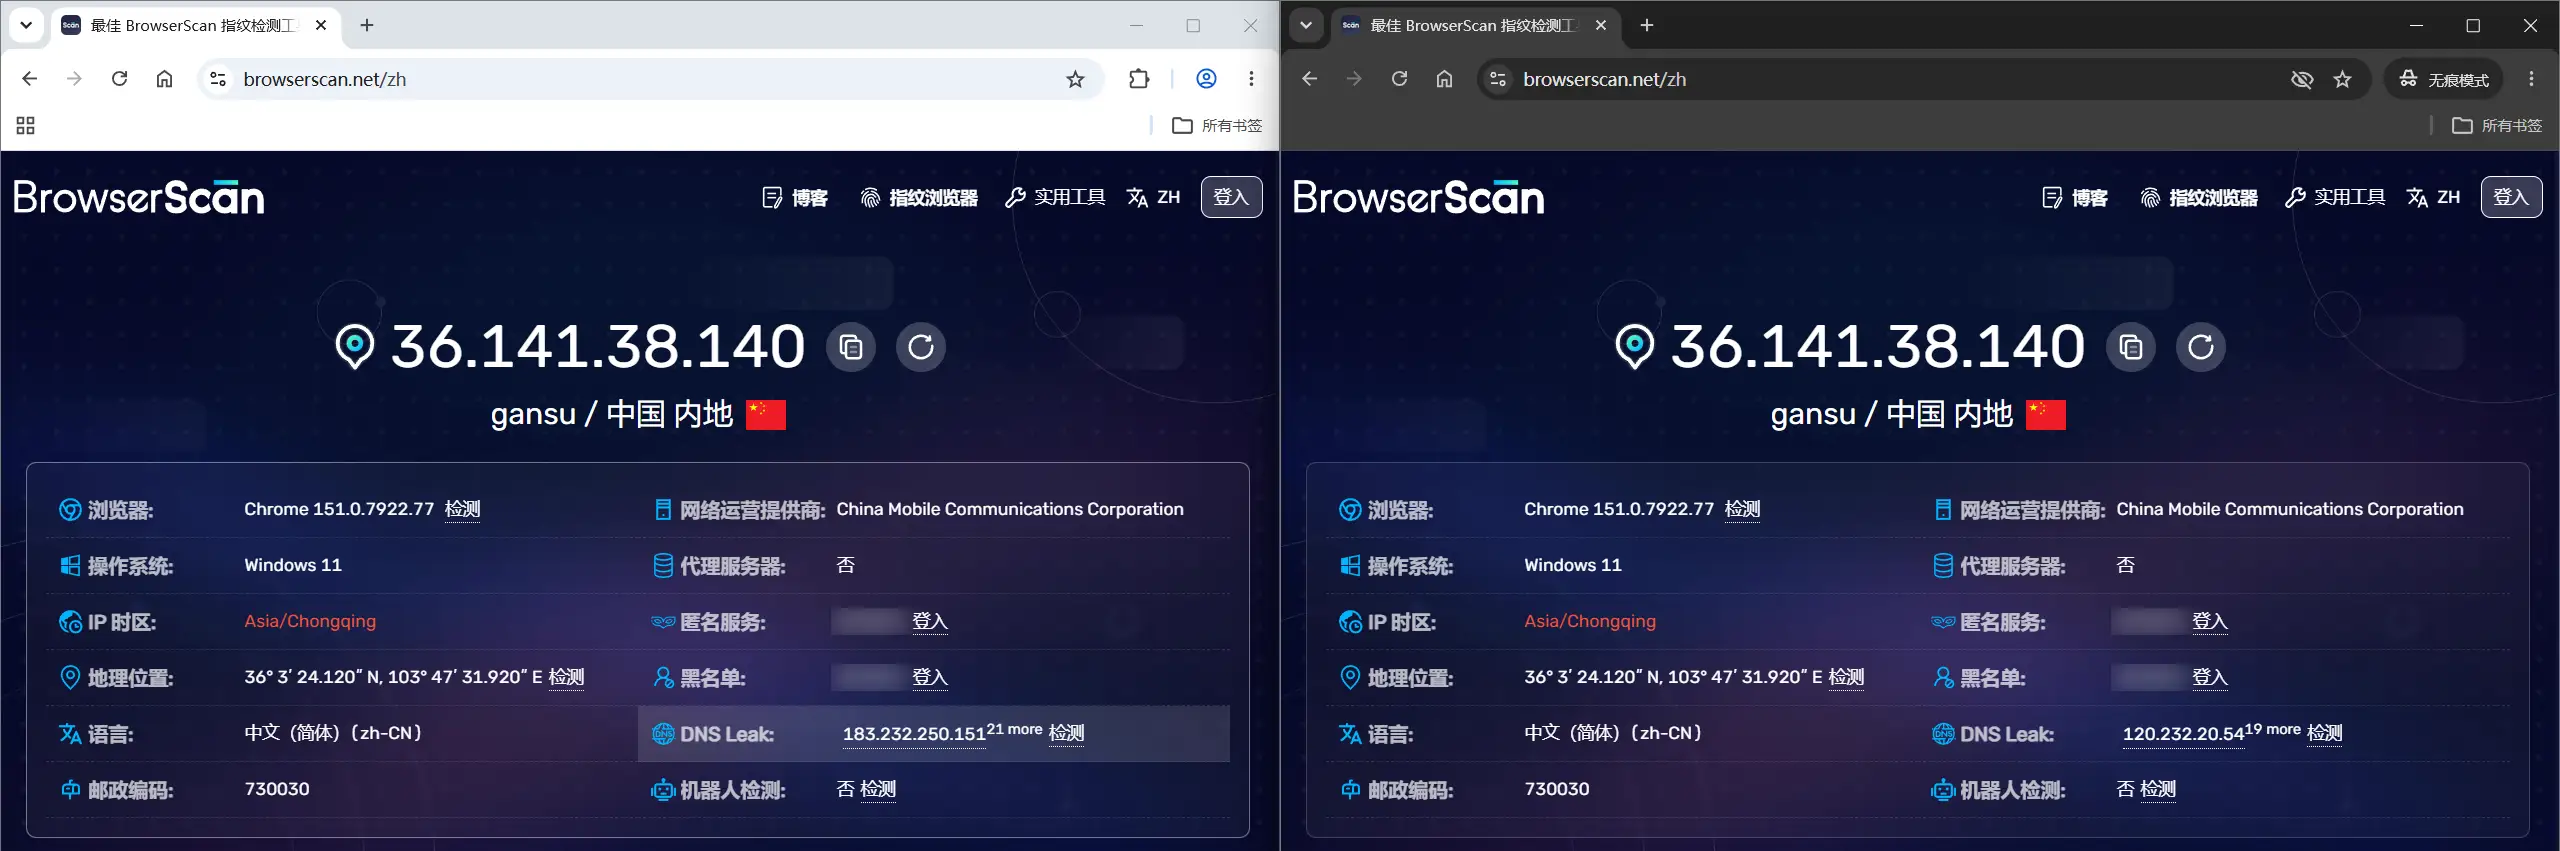Open 所有书签 folder in incognito window

coord(2497,126)
